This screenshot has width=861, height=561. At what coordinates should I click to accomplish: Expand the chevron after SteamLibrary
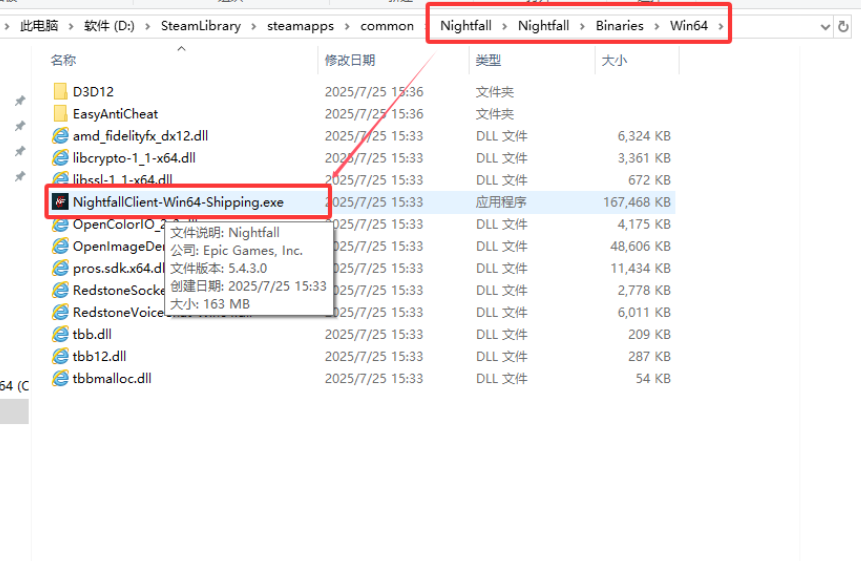[254, 26]
